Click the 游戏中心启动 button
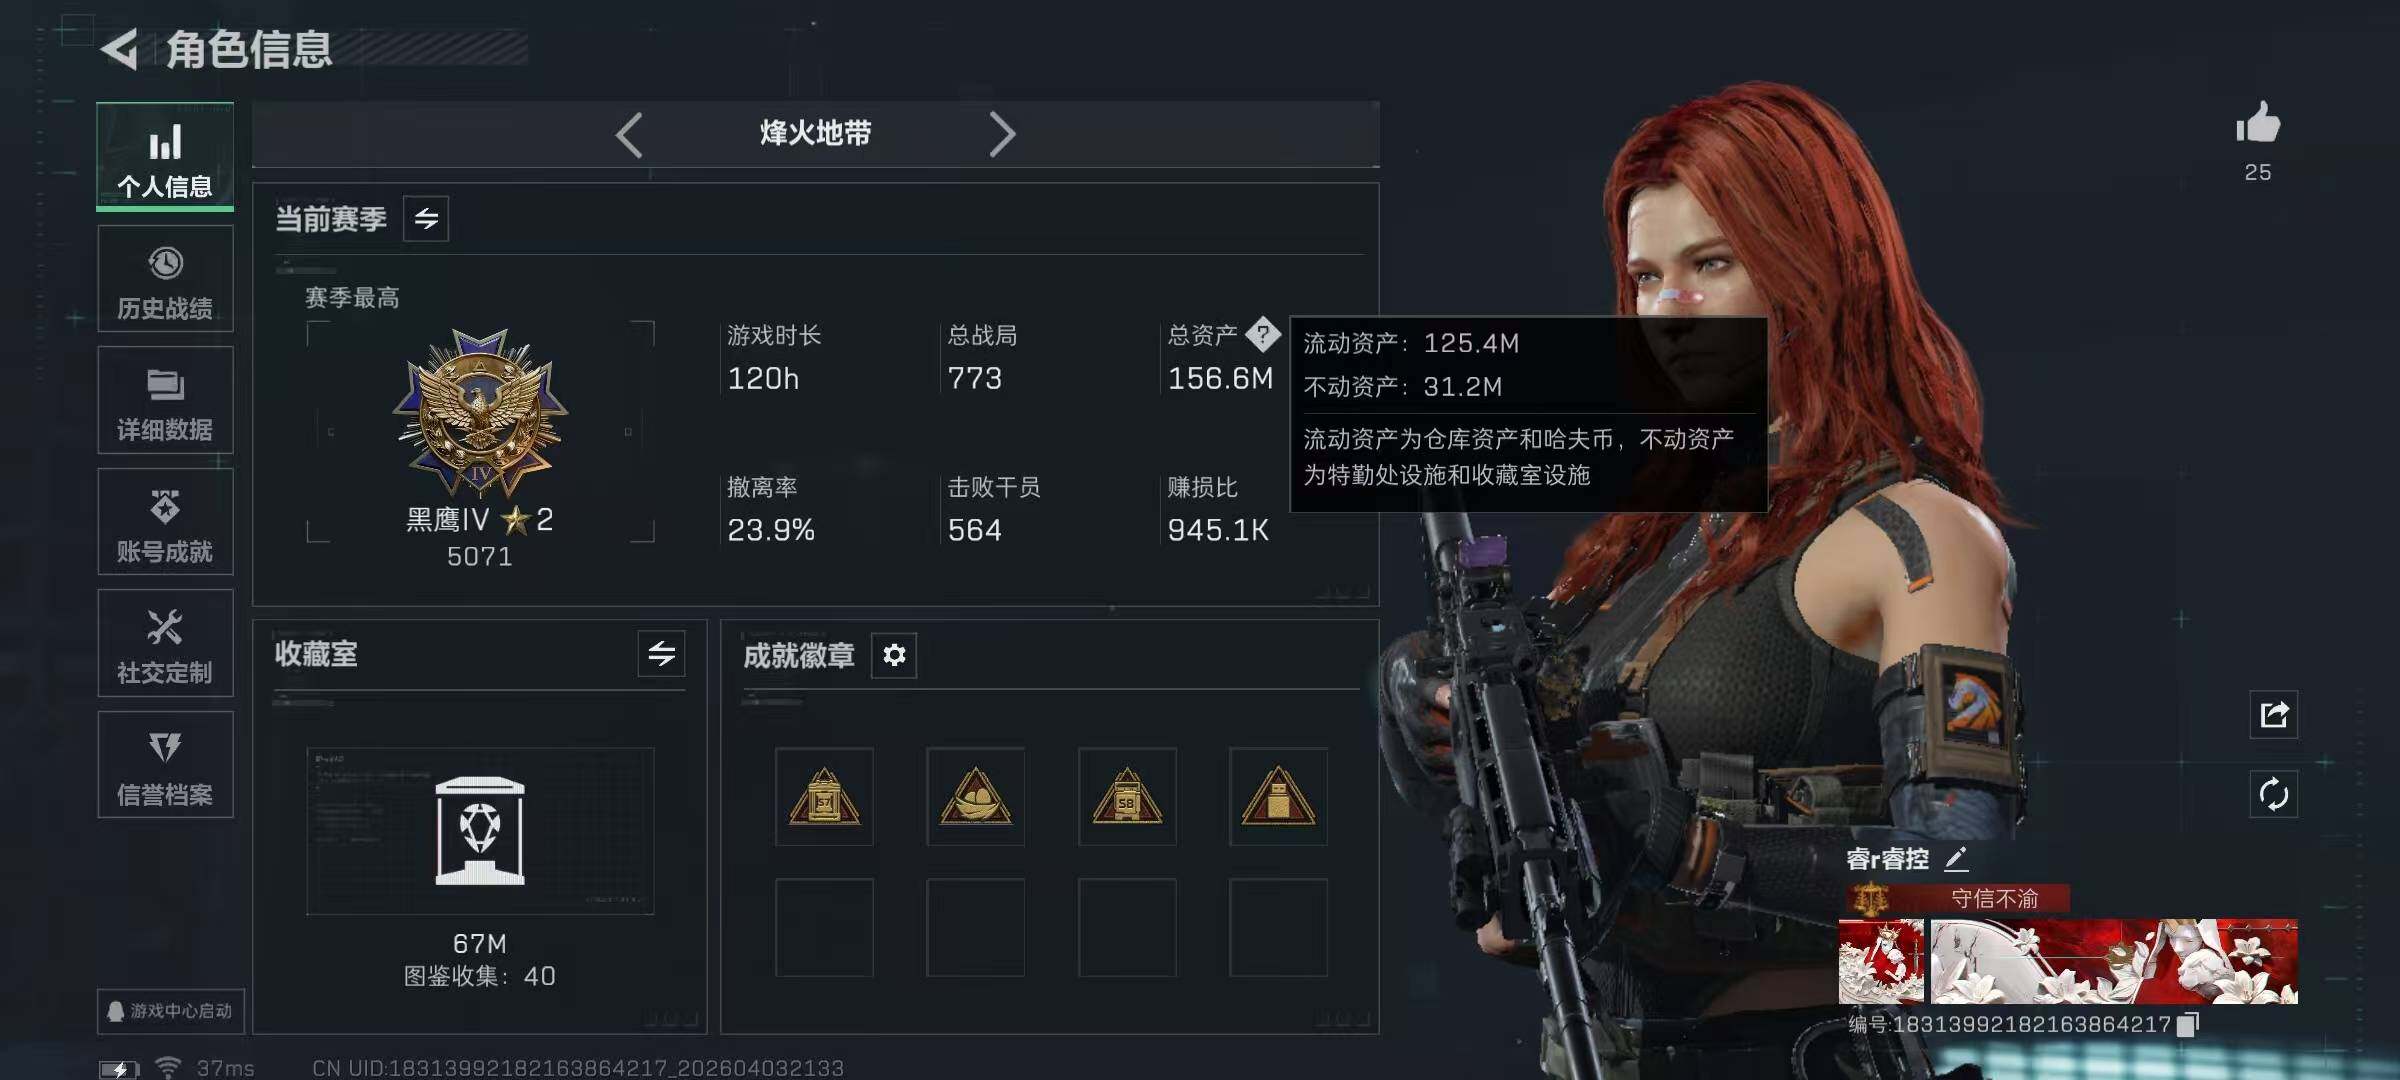Screen dimensions: 2400x1080 [170, 1011]
